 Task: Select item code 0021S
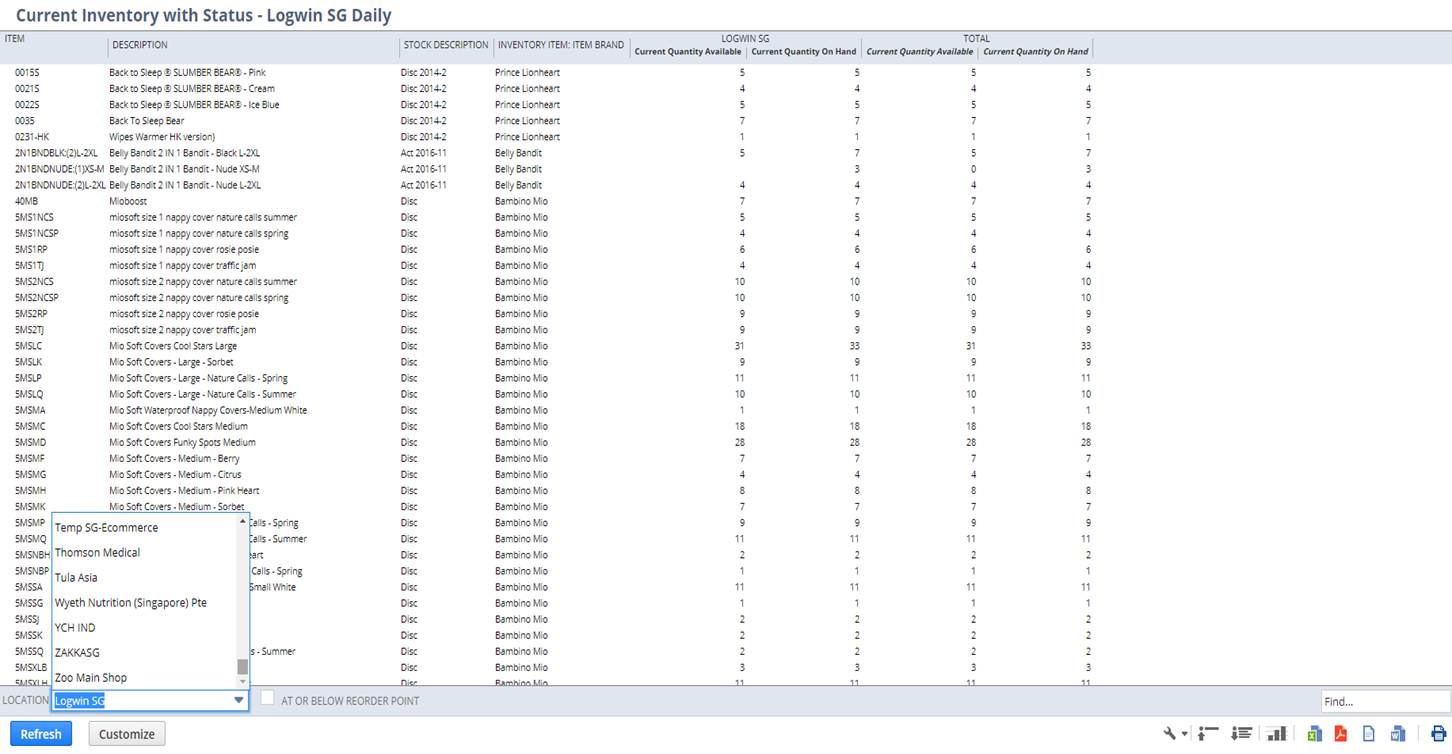coord(28,89)
